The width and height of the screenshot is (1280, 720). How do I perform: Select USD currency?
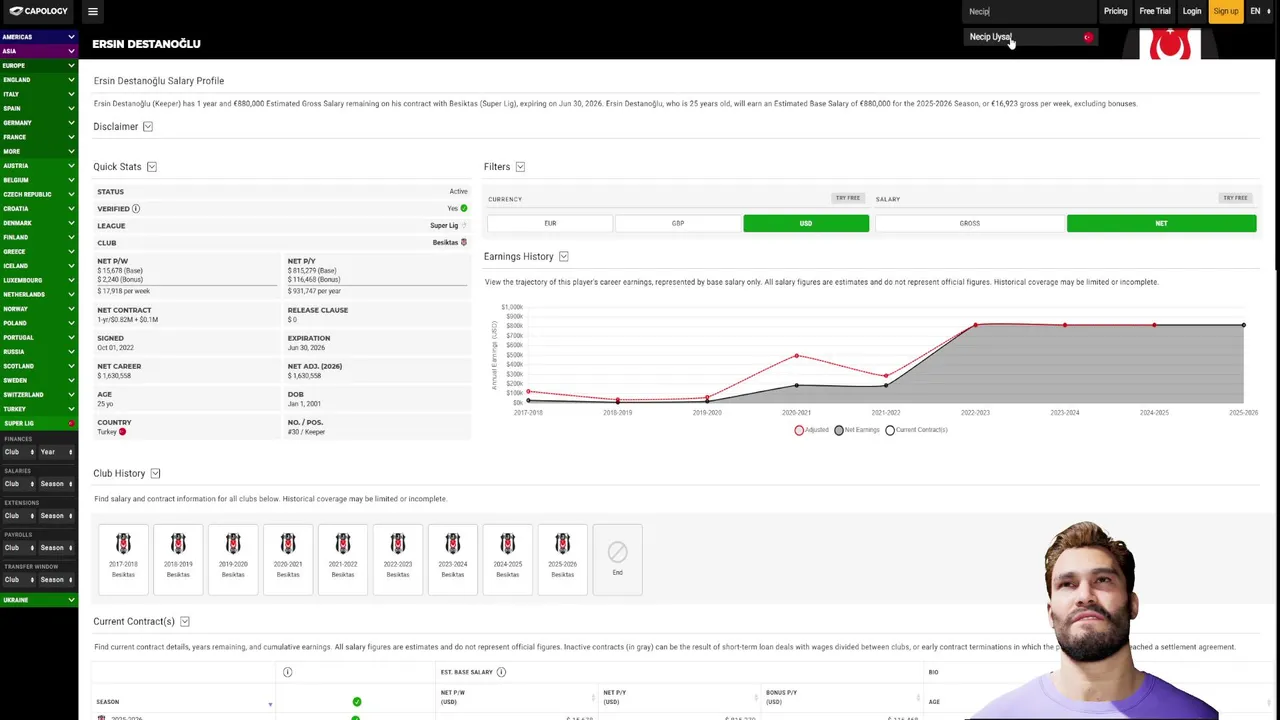pos(806,224)
